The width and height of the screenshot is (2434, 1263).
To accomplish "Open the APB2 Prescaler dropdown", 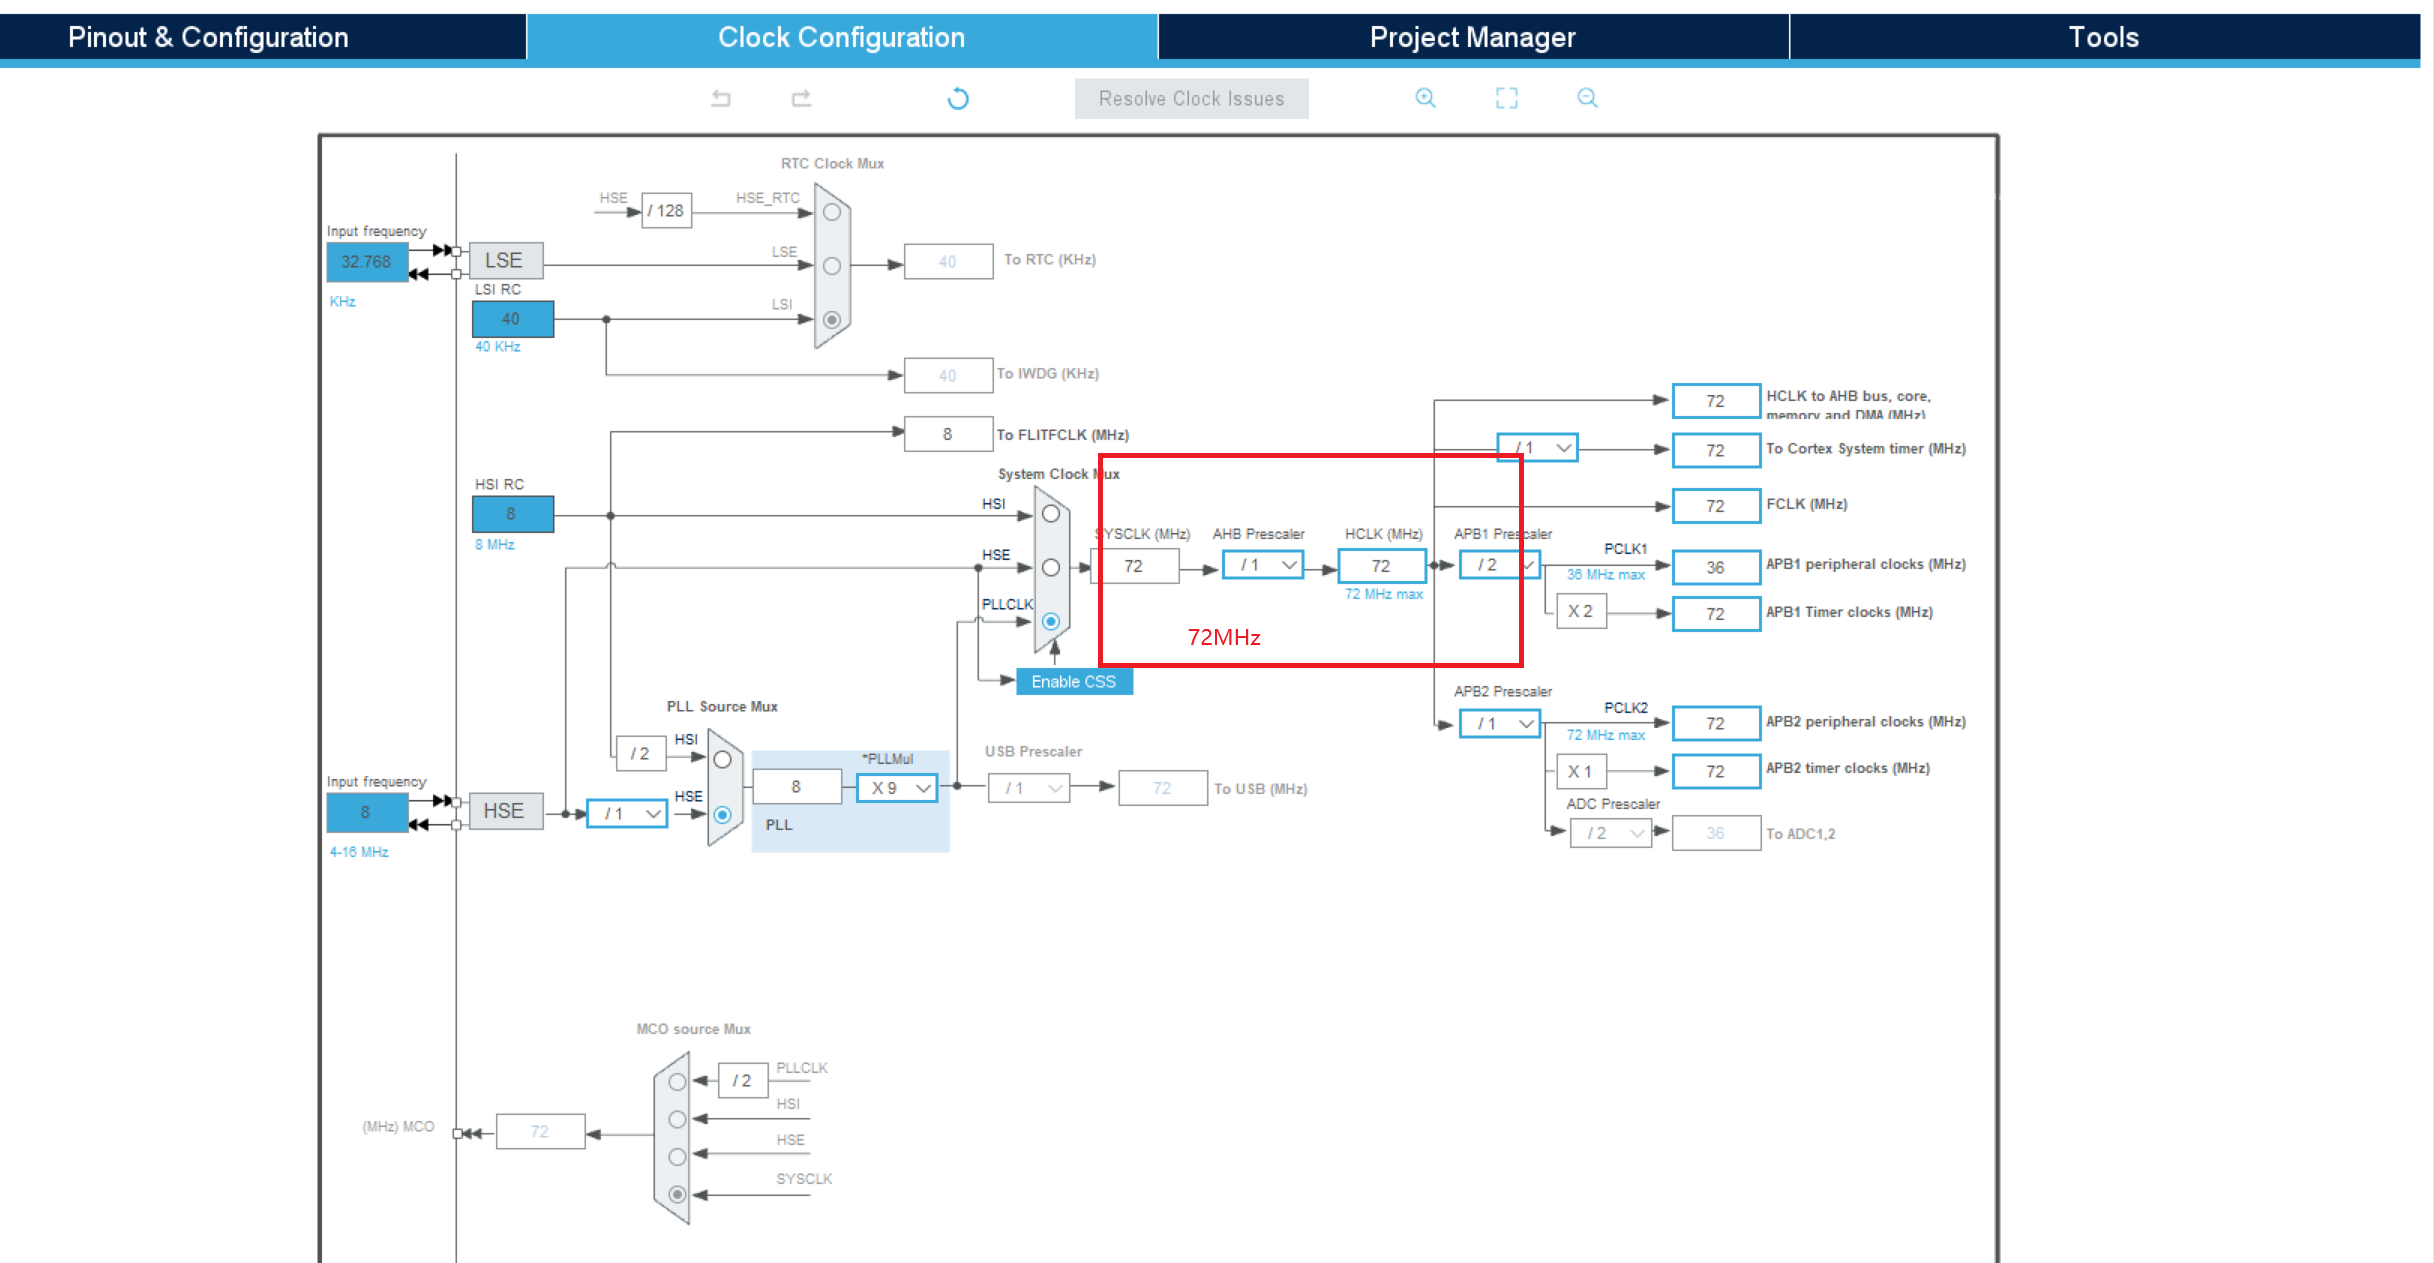I will [1499, 723].
